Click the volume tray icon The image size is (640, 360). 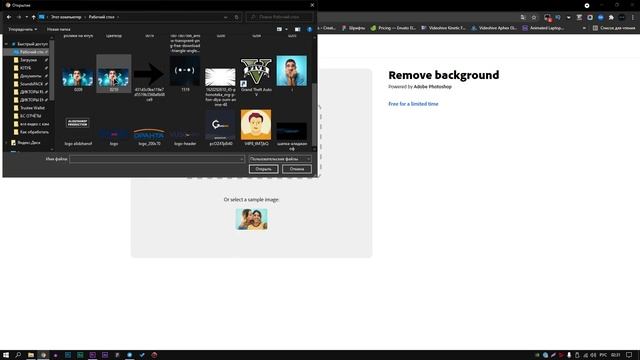(593, 355)
